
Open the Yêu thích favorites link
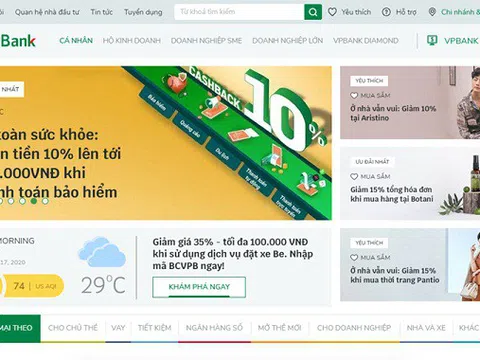click(x=356, y=12)
